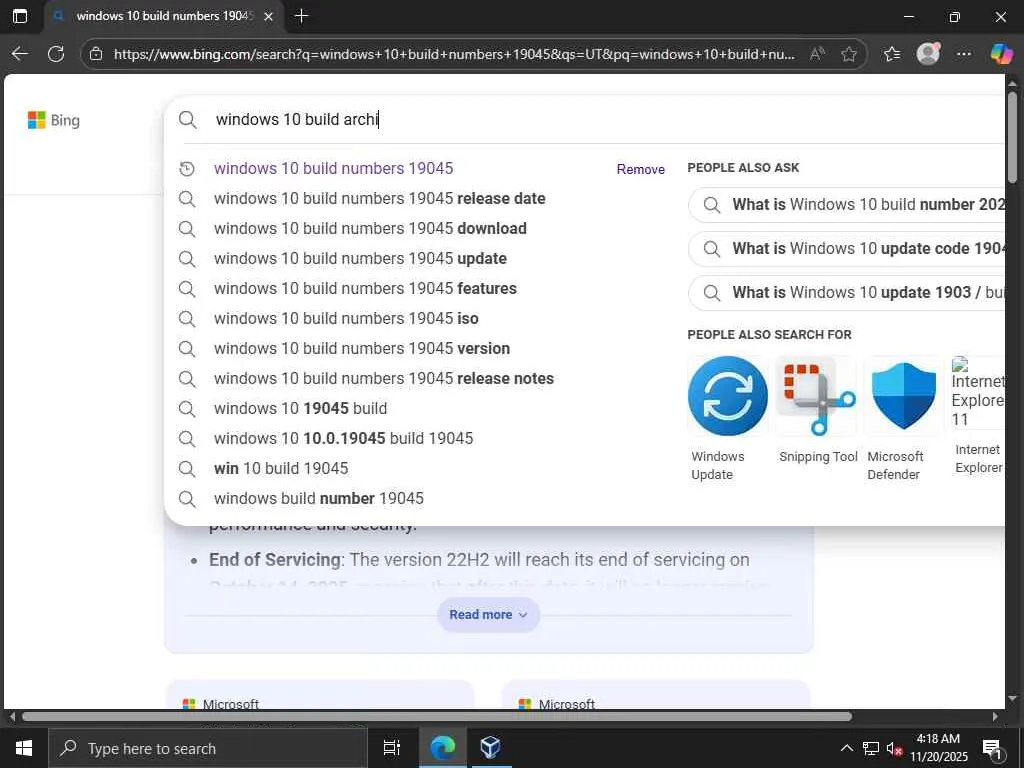The image size is (1024, 768).
Task: Choose suggestion ending in update
Action: click(x=360, y=259)
